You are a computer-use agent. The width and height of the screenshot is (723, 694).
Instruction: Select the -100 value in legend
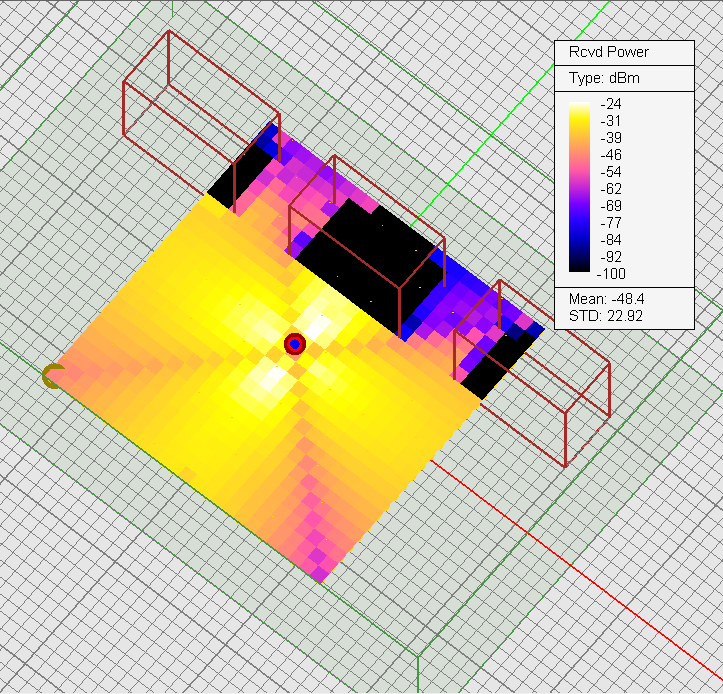[613, 273]
